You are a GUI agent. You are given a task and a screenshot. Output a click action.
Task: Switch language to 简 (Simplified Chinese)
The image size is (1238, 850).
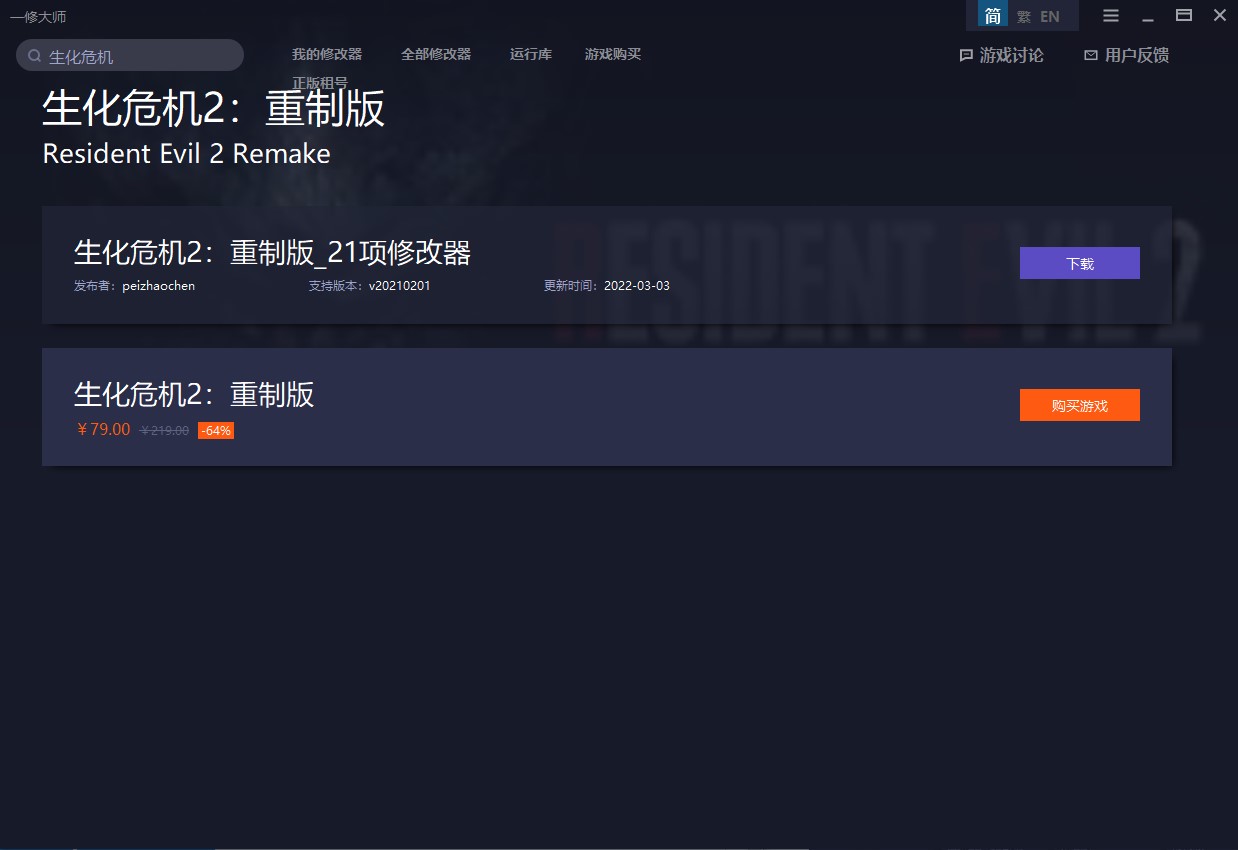tap(993, 16)
